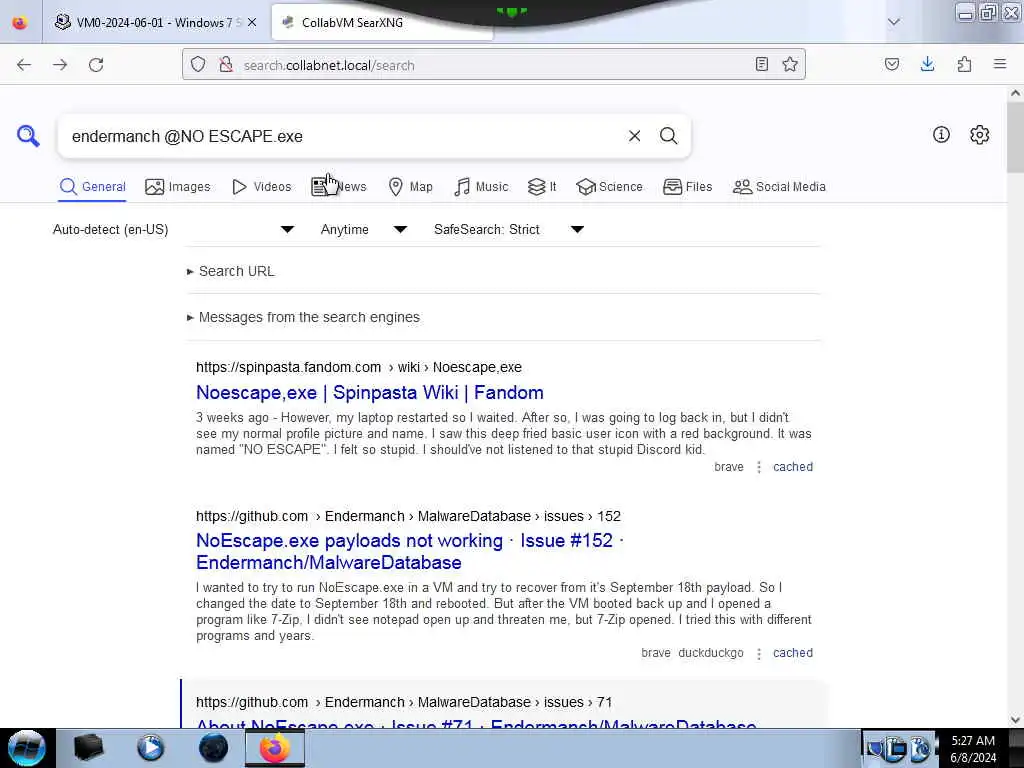The width and height of the screenshot is (1024, 768).
Task: Click spinpasta.fandom.com result URL
Action: click(359, 367)
